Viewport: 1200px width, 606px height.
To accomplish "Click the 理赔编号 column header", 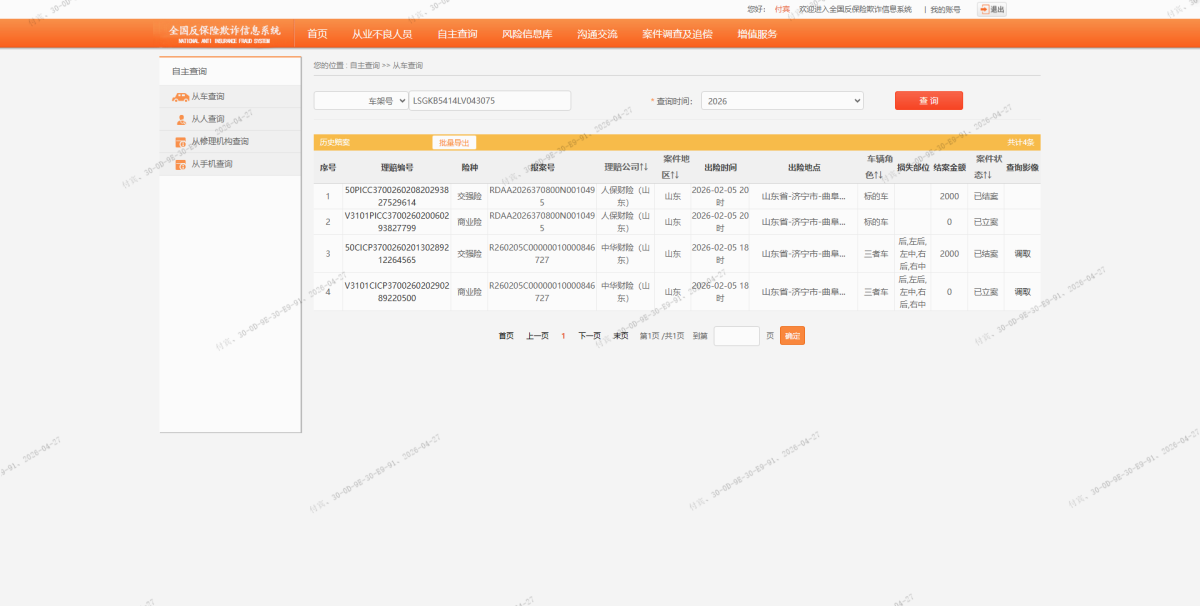I will click(x=397, y=167).
